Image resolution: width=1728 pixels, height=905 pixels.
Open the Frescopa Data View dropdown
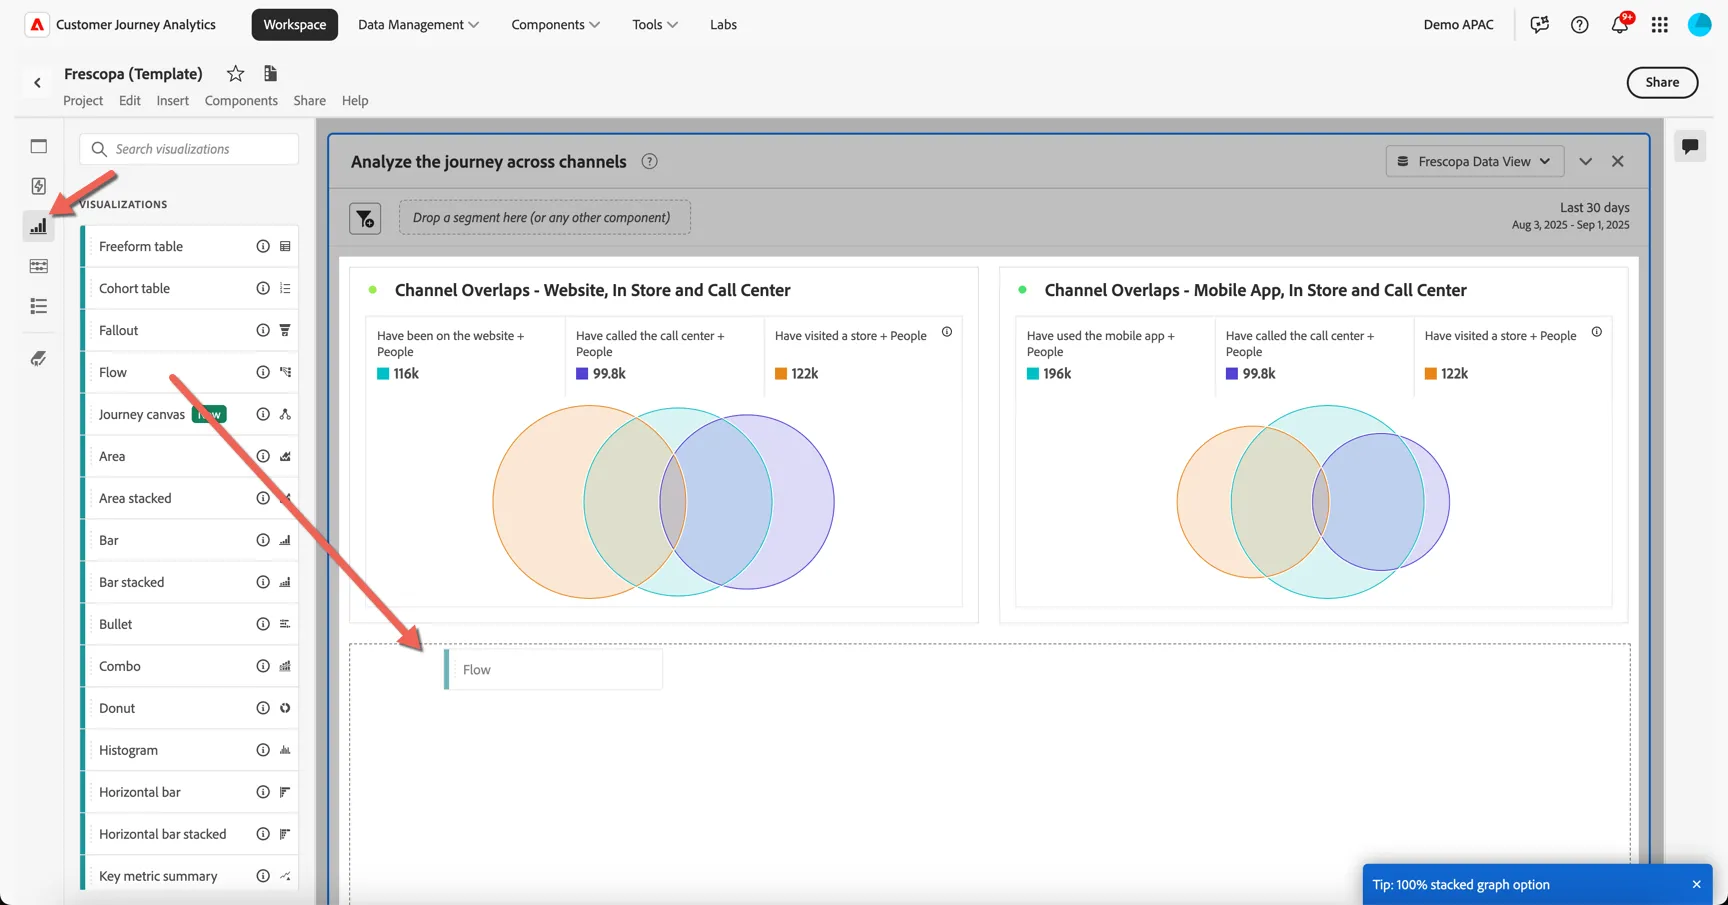pyautogui.click(x=1474, y=161)
